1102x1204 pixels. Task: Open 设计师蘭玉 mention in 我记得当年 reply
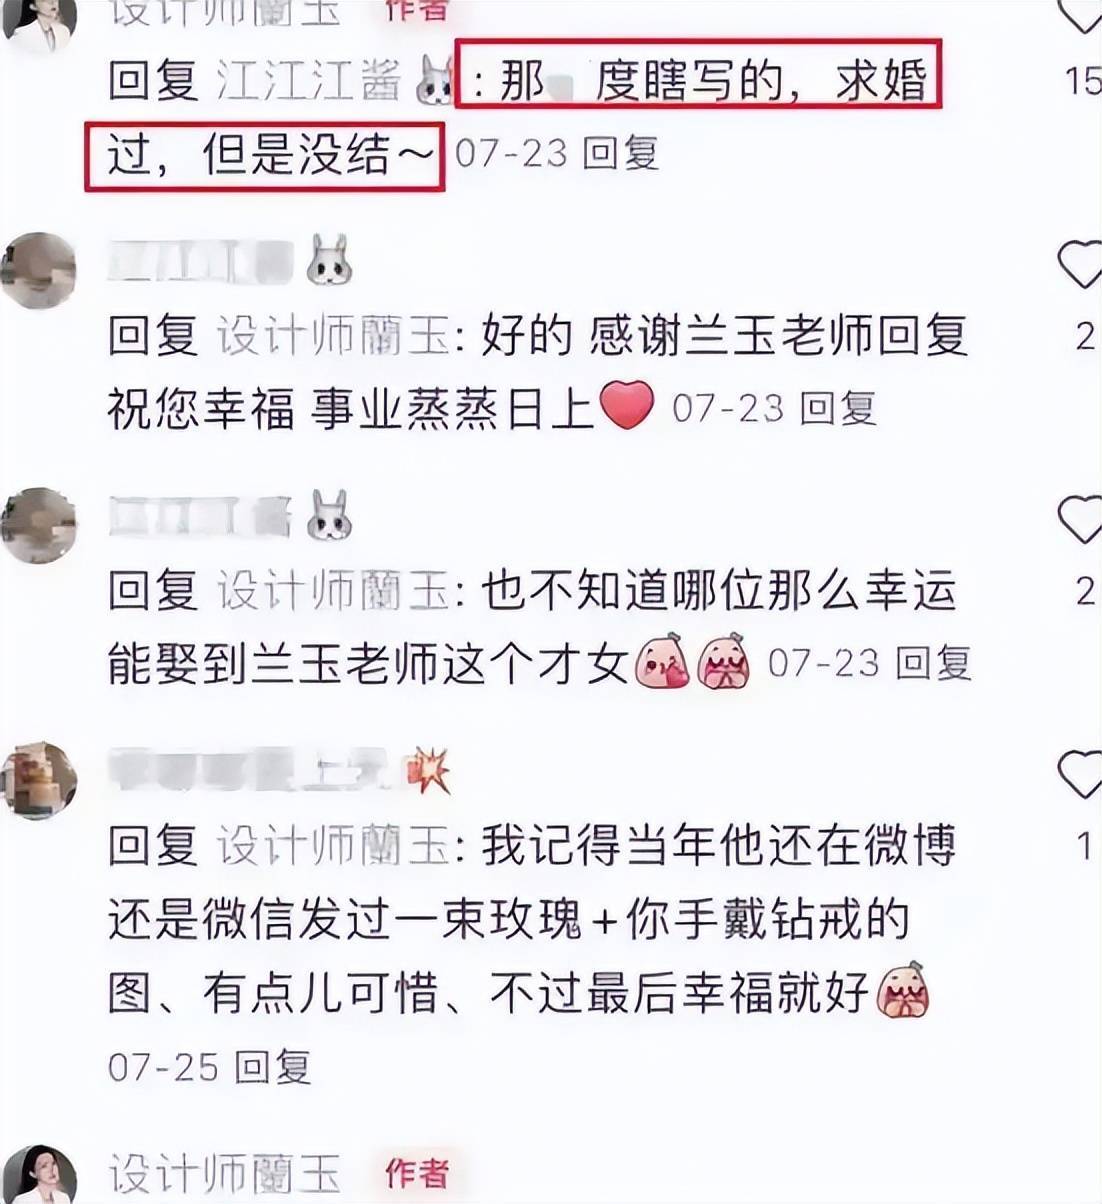(x=333, y=846)
